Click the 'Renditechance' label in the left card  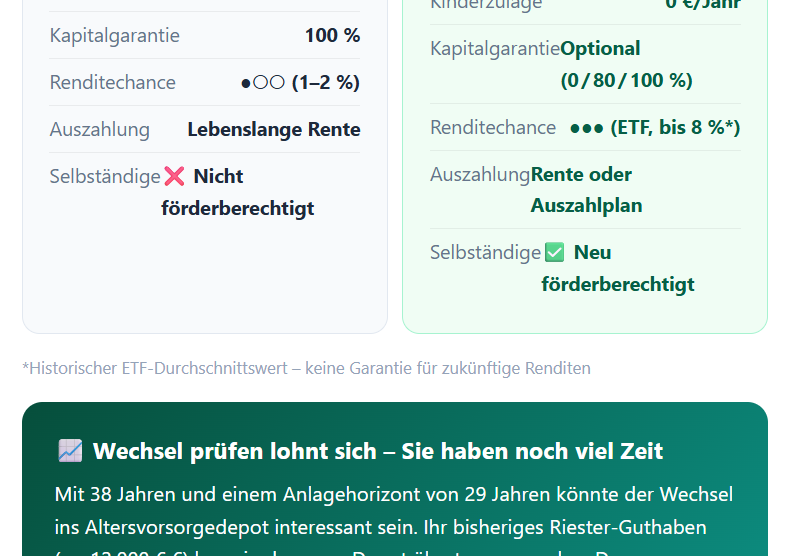(113, 82)
